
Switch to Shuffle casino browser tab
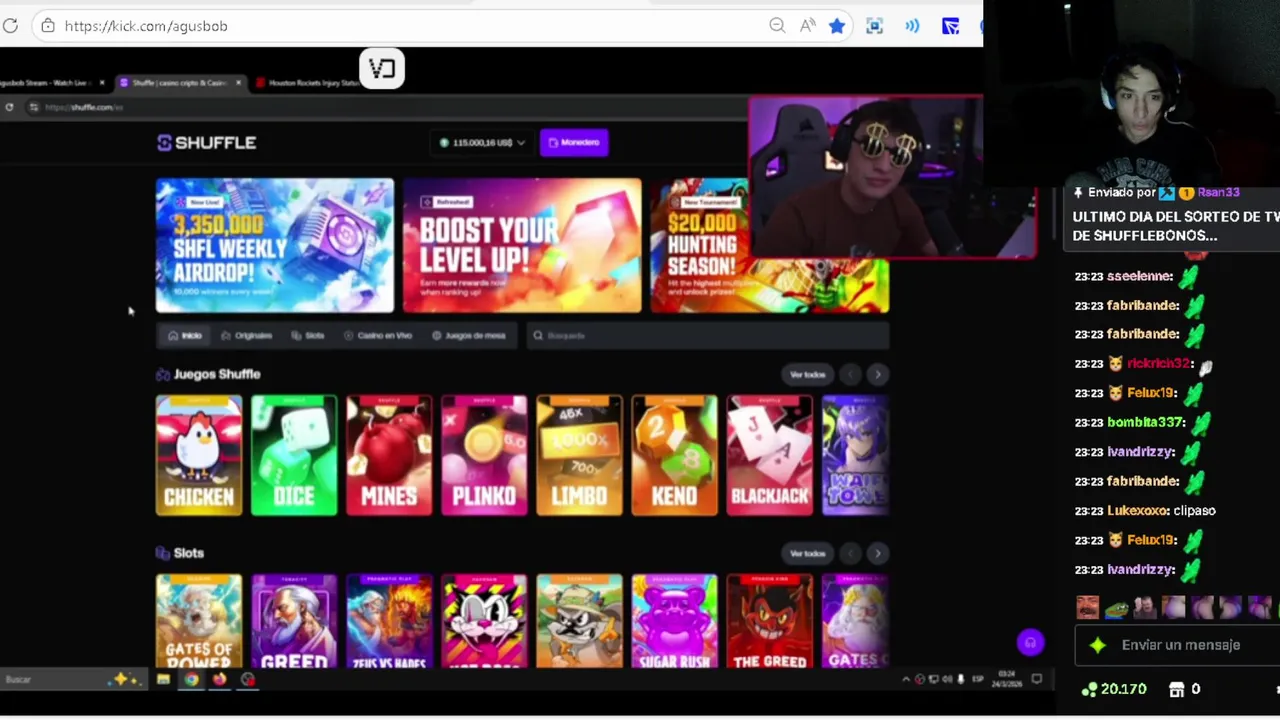click(x=180, y=83)
